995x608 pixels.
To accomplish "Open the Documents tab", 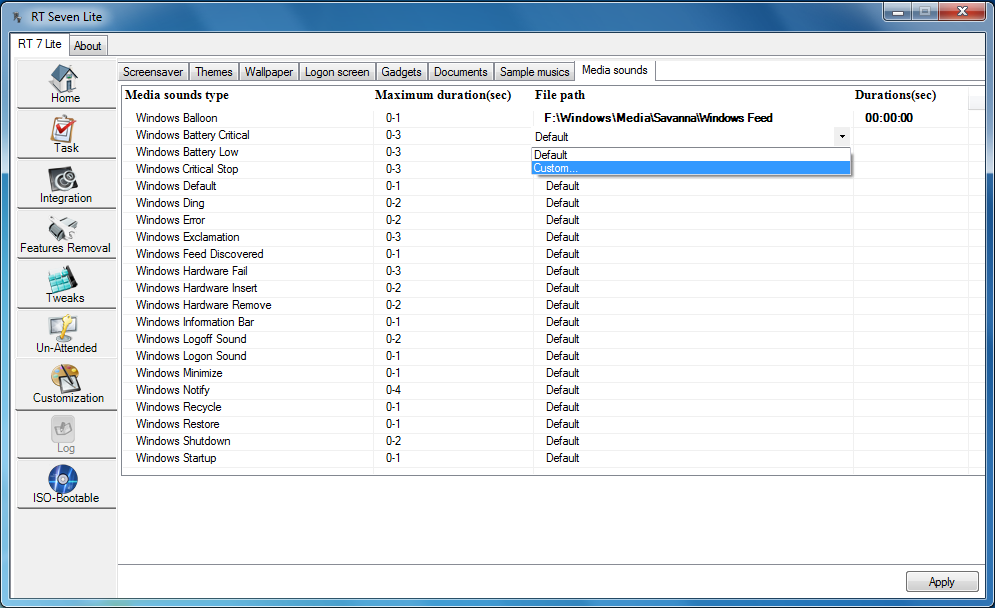I will 461,72.
